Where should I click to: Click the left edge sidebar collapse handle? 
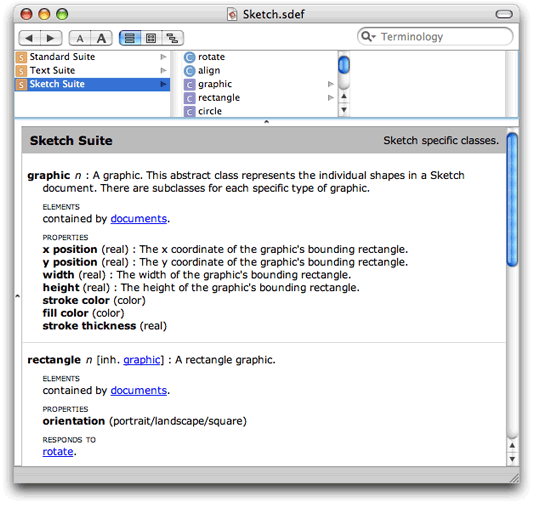[x=17, y=296]
